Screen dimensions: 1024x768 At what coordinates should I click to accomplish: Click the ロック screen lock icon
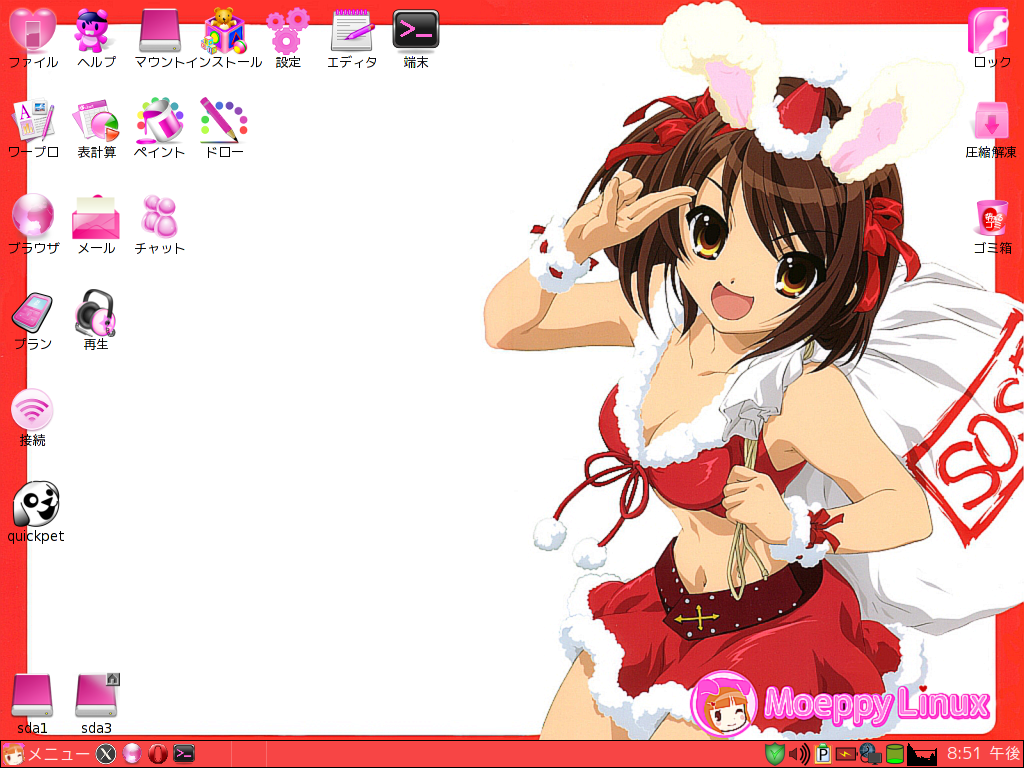click(x=991, y=31)
